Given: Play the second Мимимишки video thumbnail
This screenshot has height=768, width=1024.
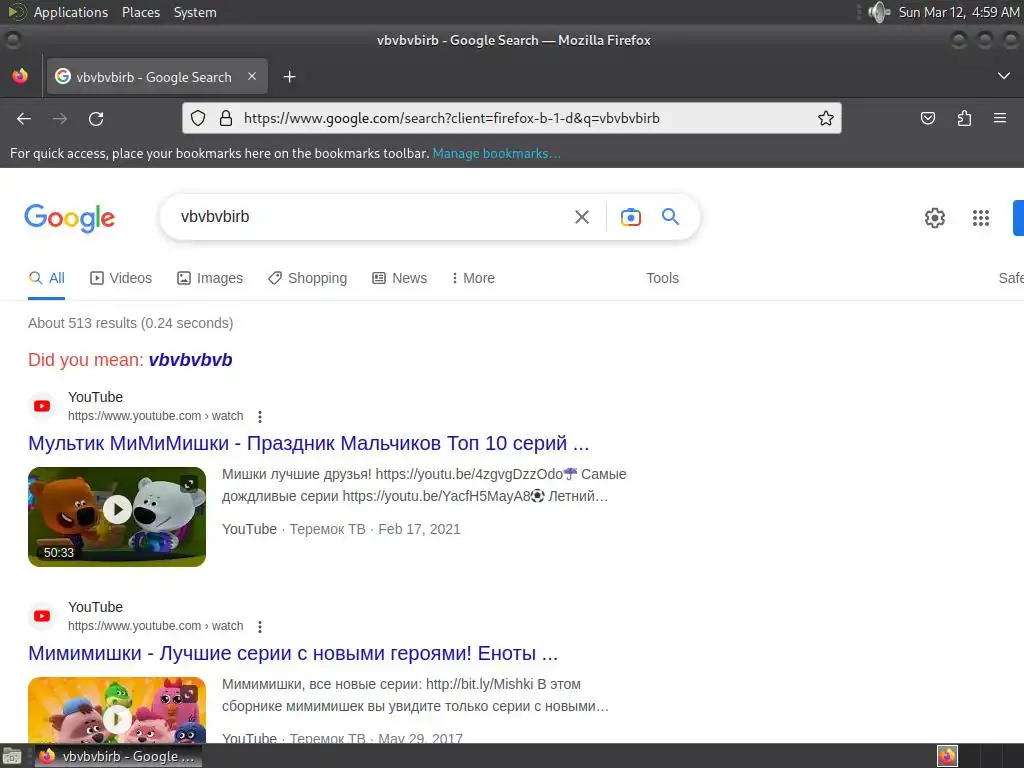Looking at the screenshot, I should 117,710.
